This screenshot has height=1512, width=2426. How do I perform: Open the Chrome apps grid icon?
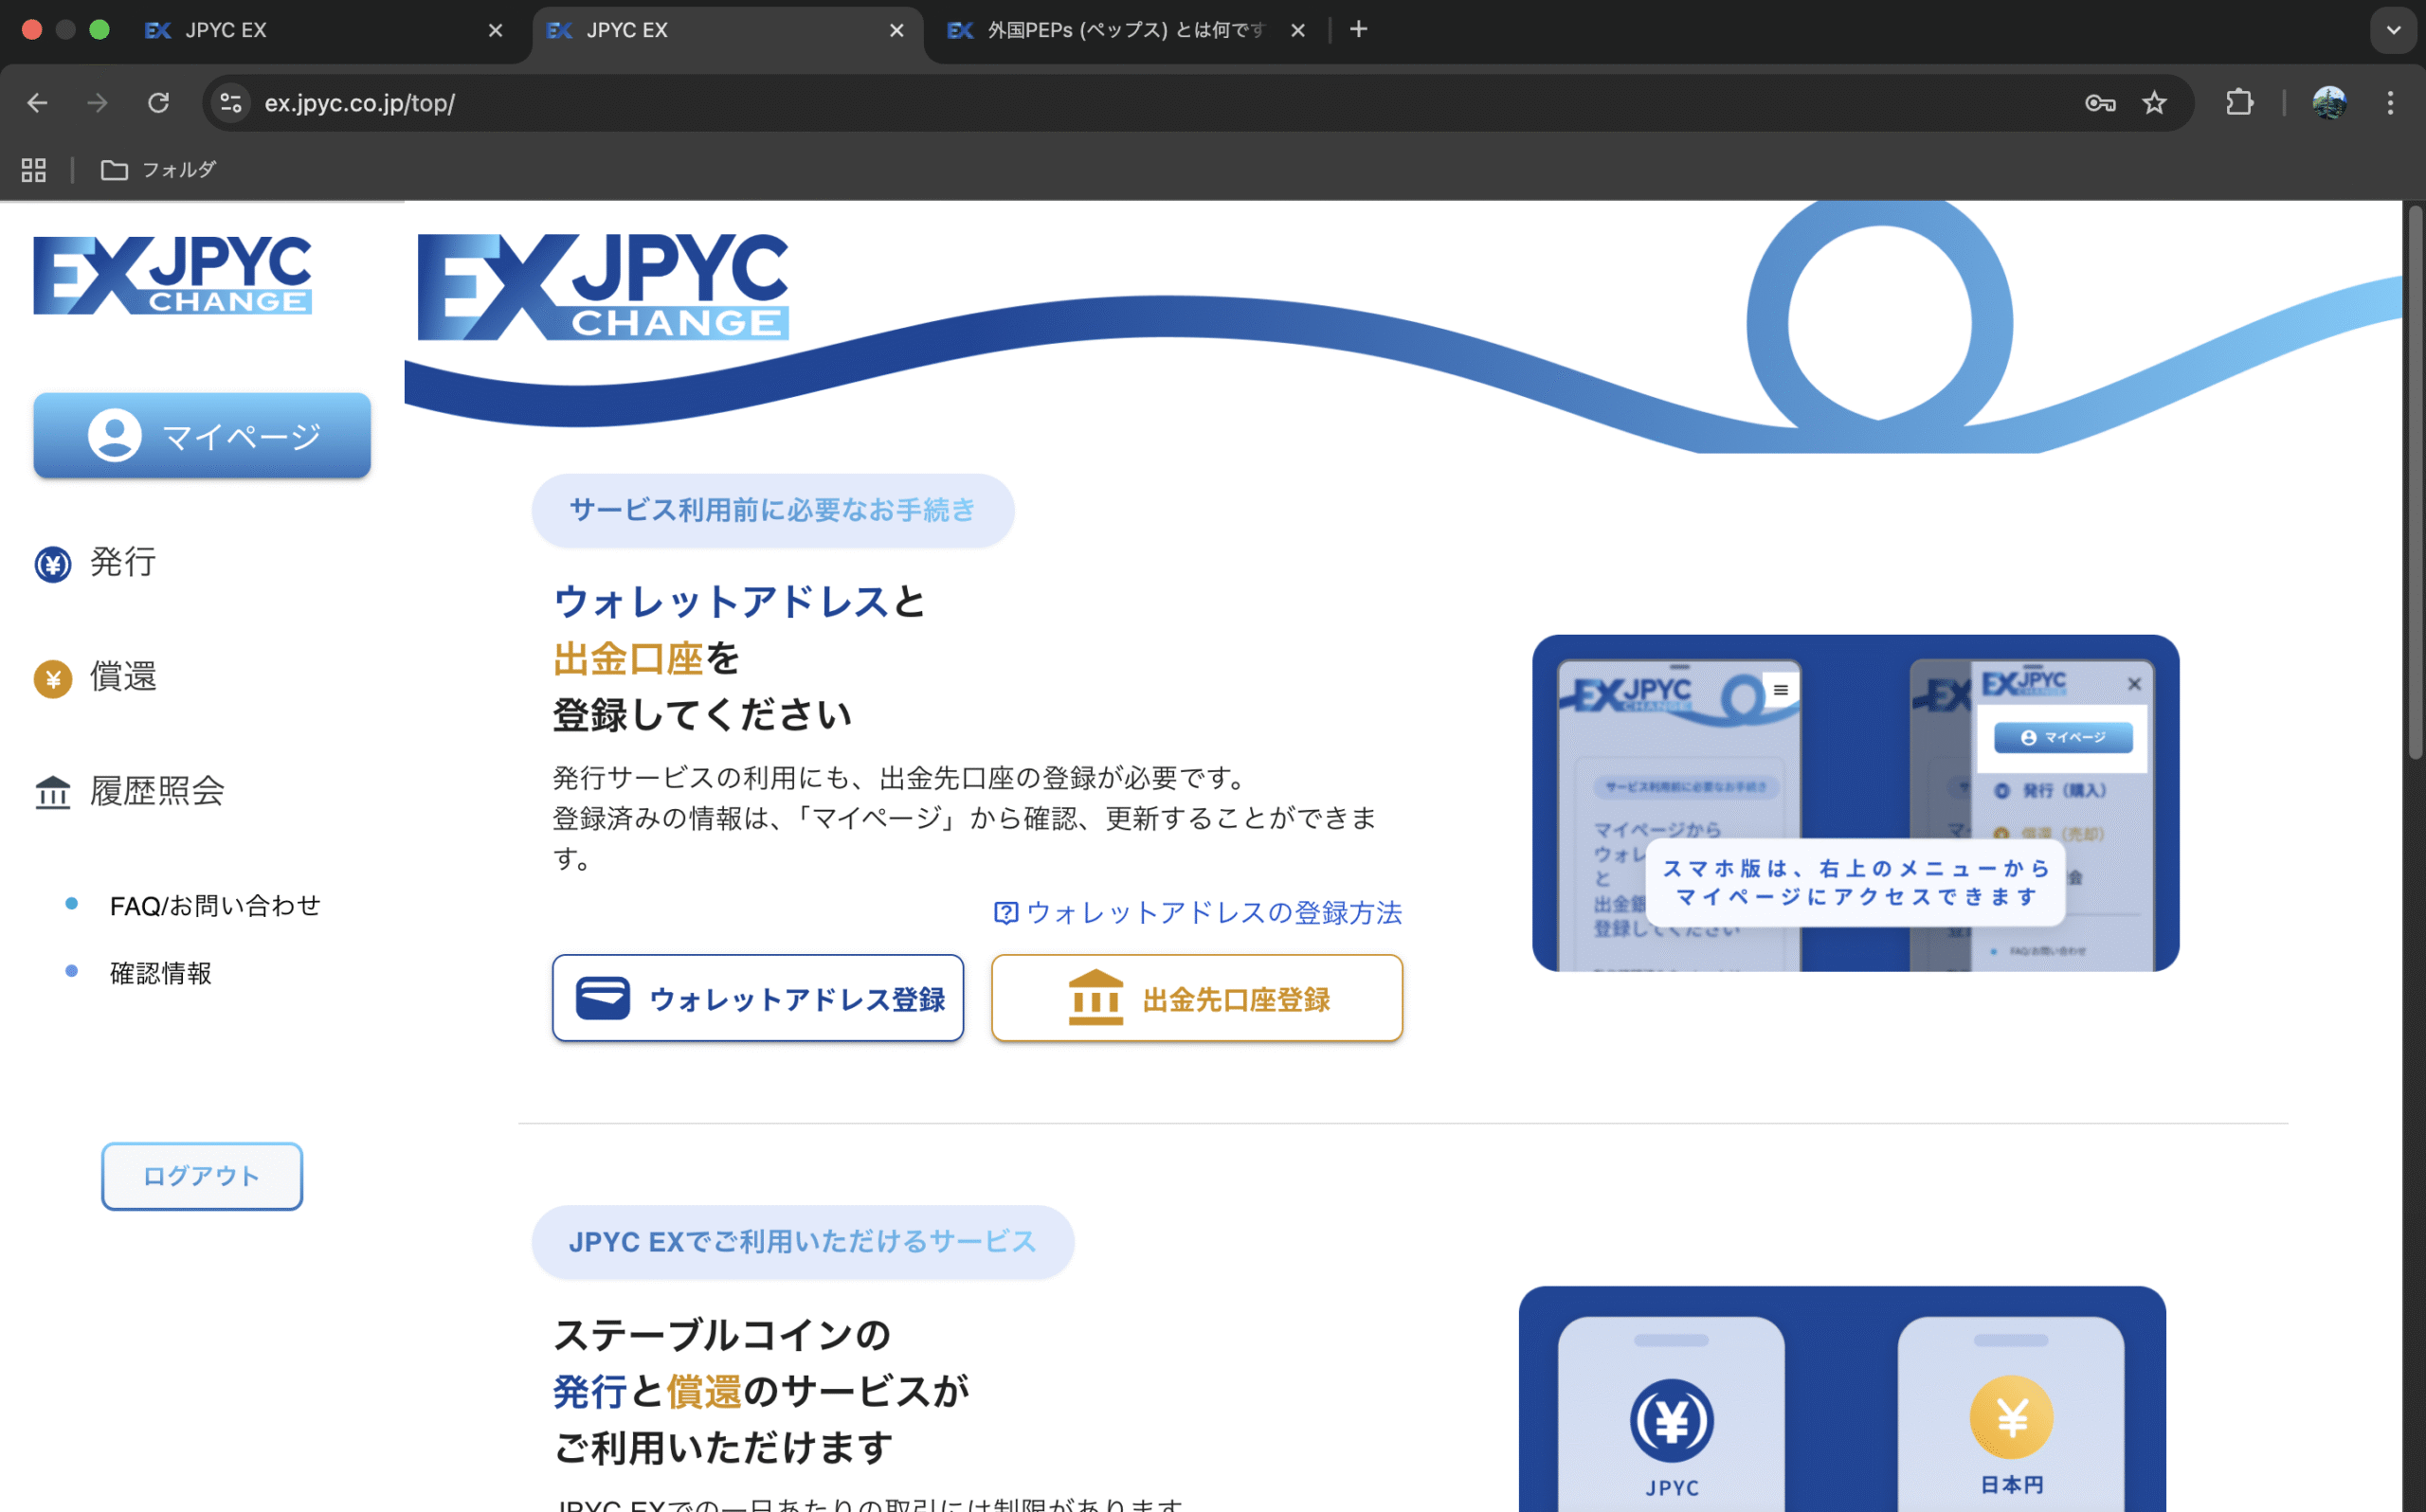point(34,170)
